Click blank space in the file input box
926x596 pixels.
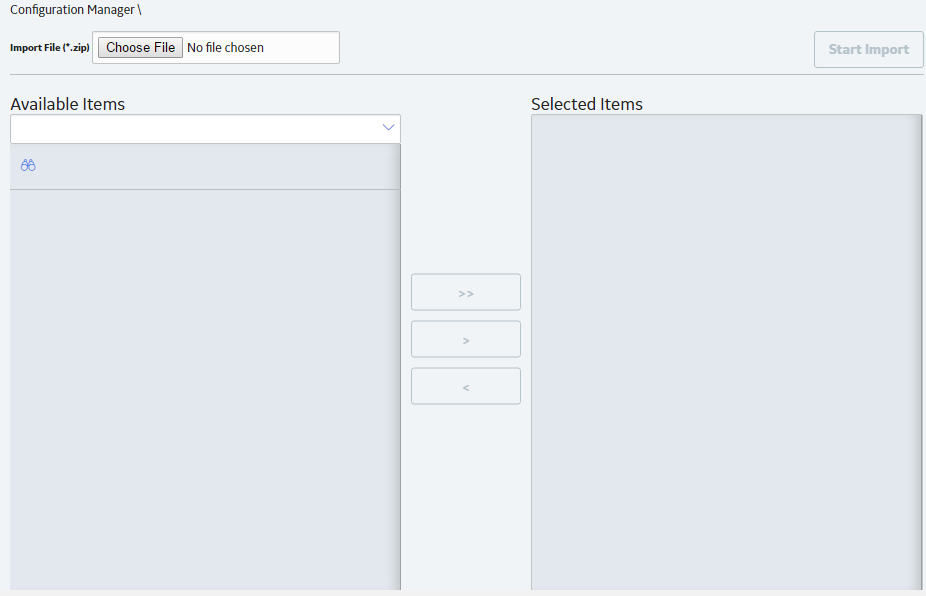click(x=301, y=47)
